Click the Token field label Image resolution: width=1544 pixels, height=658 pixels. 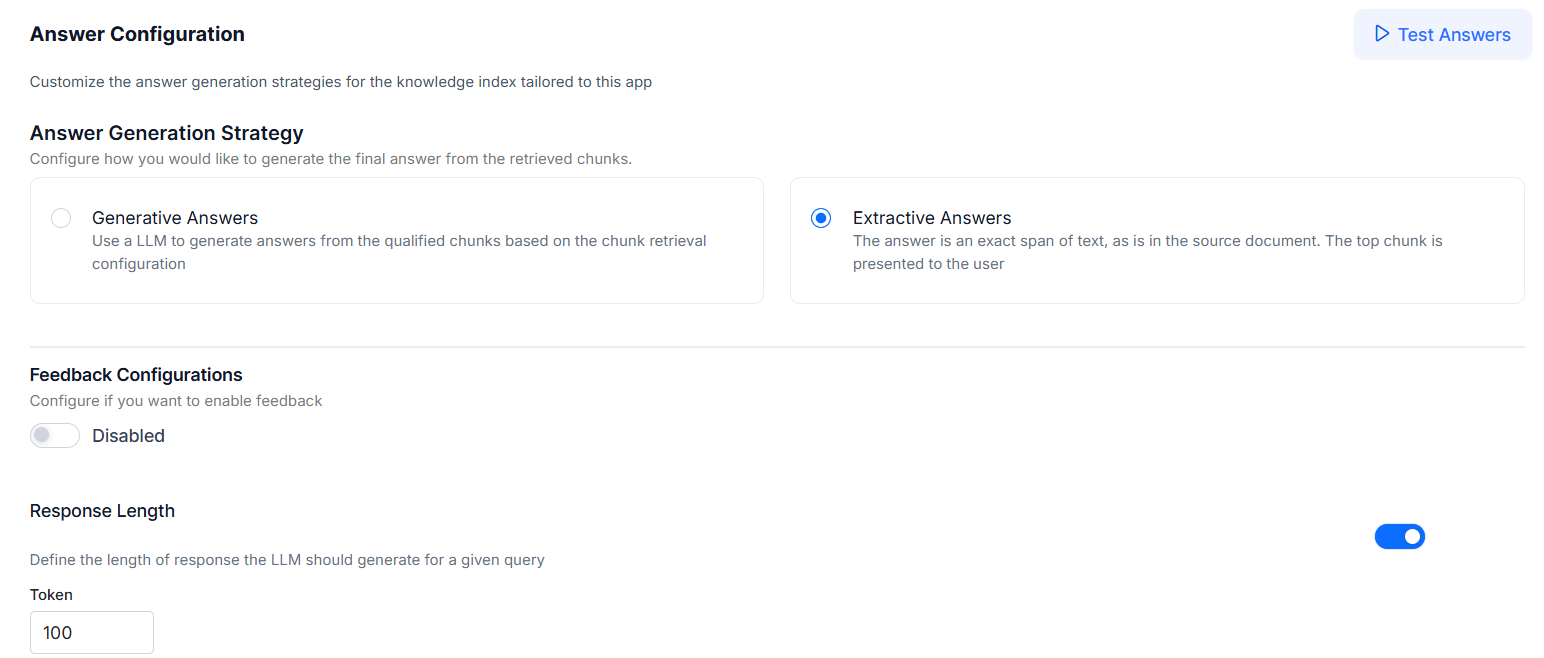point(51,595)
